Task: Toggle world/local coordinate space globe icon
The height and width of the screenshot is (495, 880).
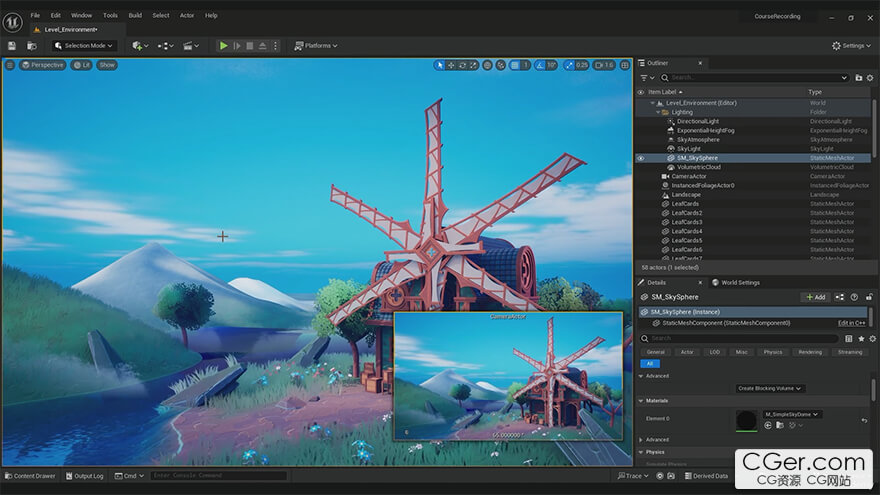Action: coord(487,65)
